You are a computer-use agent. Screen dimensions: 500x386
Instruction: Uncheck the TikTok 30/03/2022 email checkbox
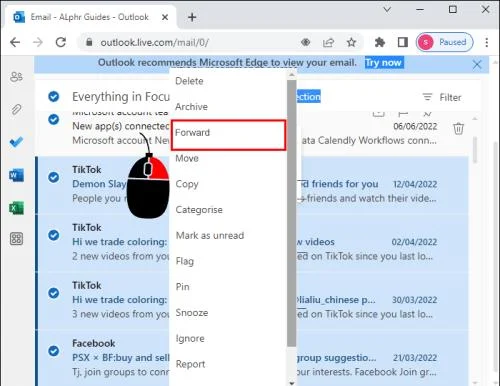[x=54, y=293]
